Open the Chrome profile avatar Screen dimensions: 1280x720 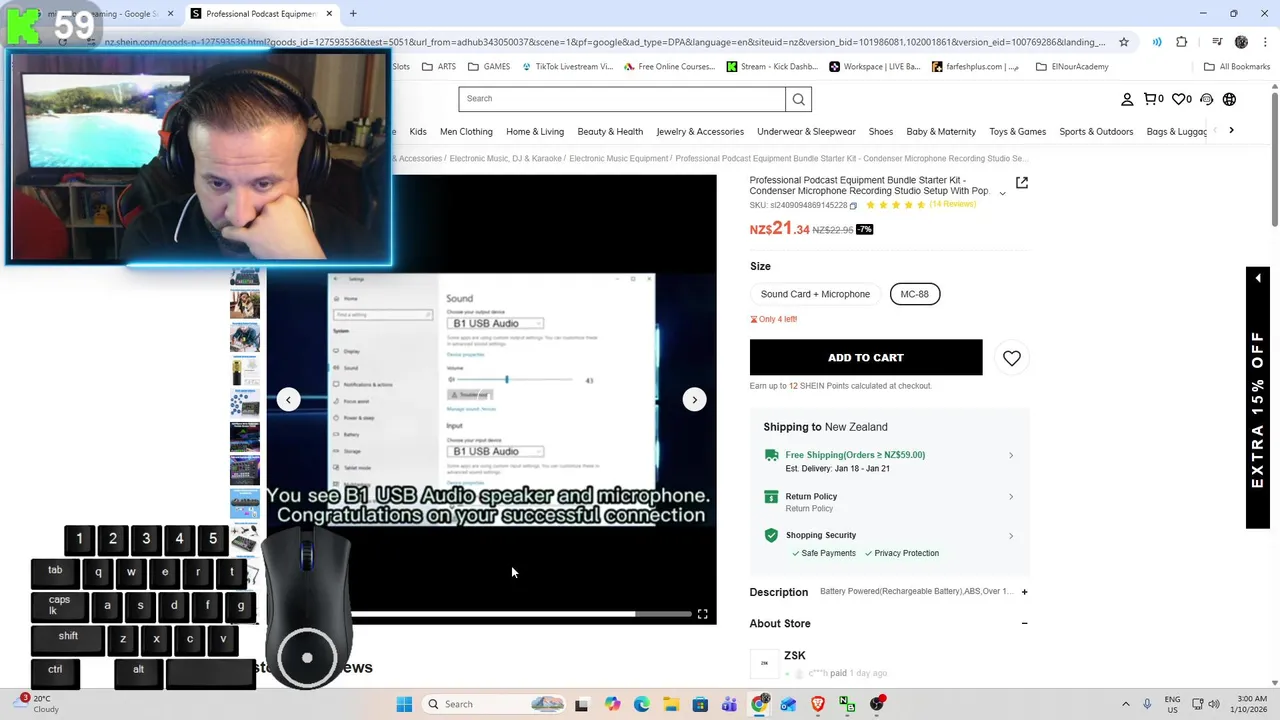pyautogui.click(x=1241, y=42)
